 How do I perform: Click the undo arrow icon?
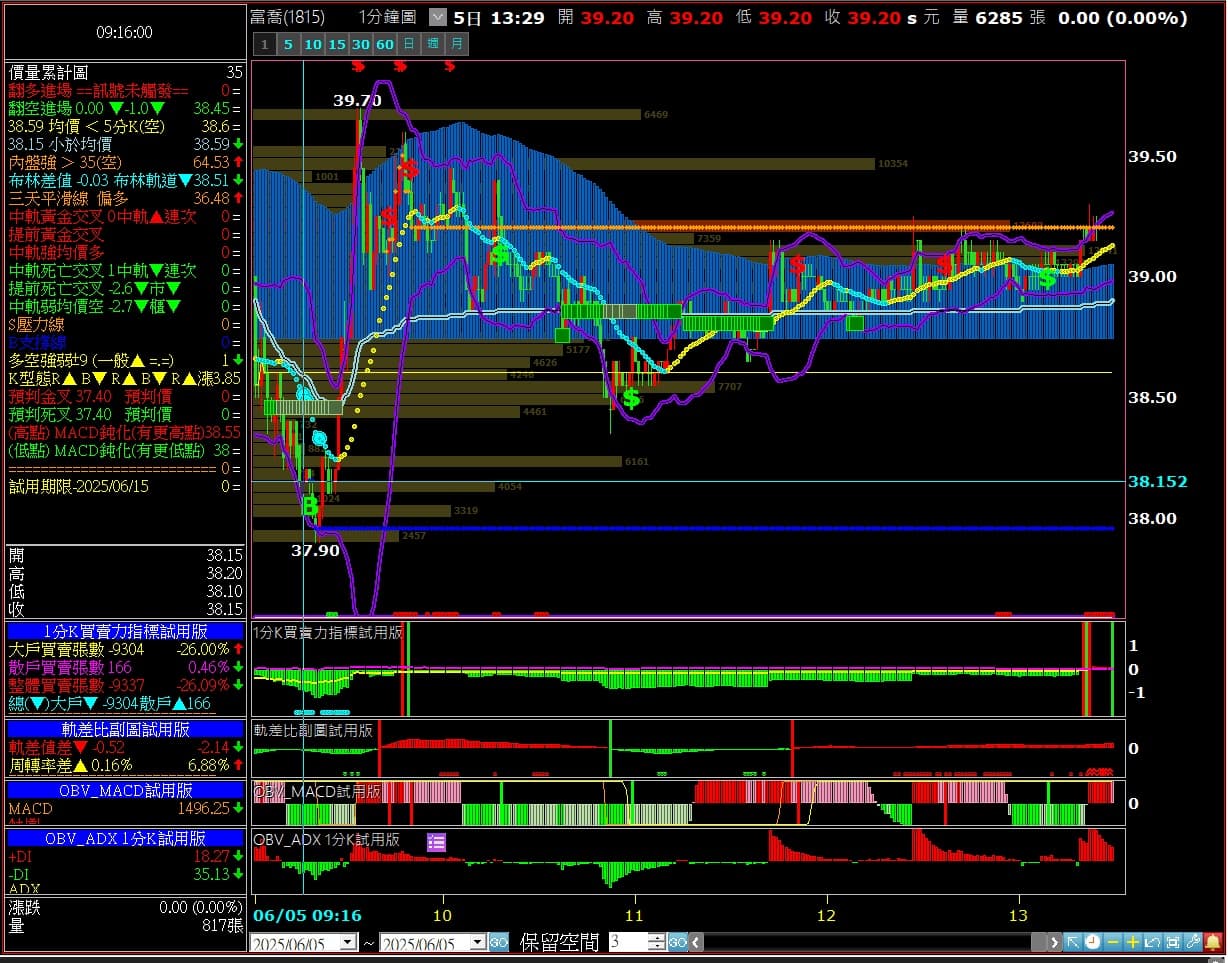(x=1153, y=942)
